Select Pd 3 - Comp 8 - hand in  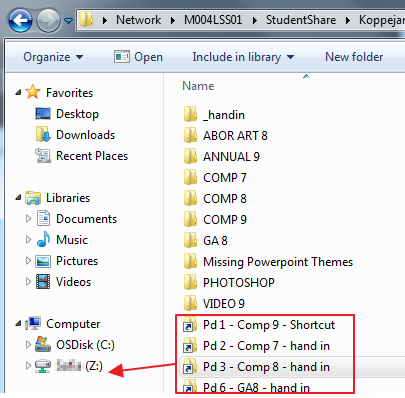(267, 367)
